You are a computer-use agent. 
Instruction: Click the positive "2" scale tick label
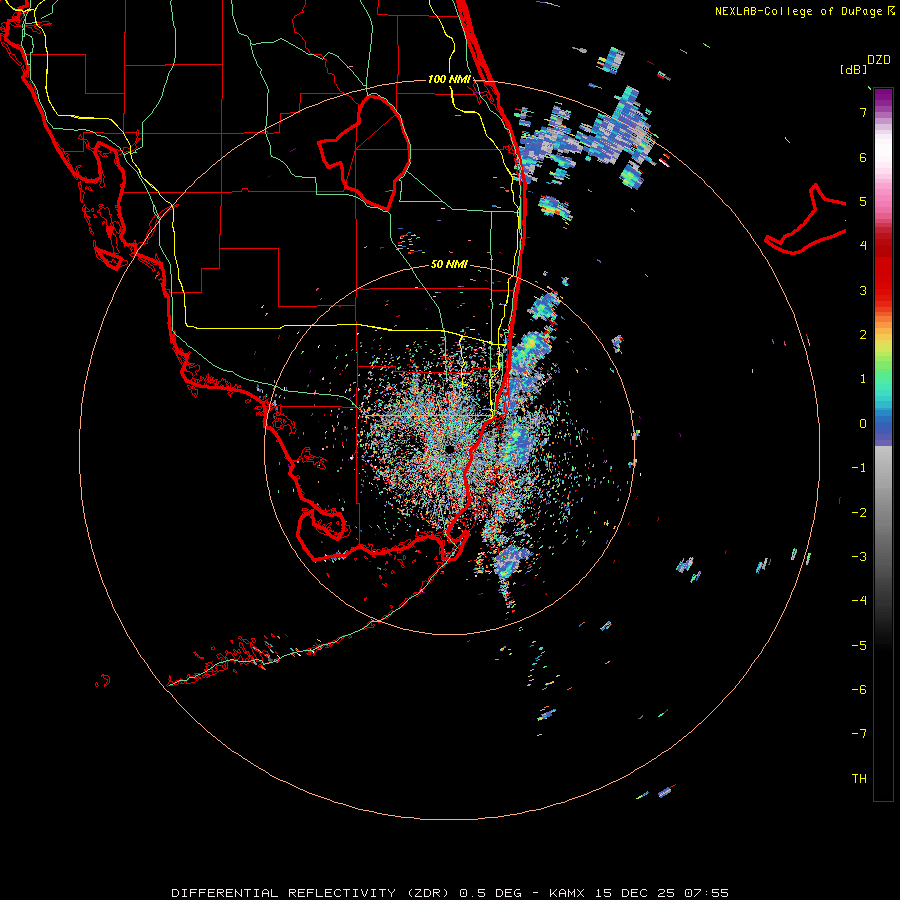(863, 335)
